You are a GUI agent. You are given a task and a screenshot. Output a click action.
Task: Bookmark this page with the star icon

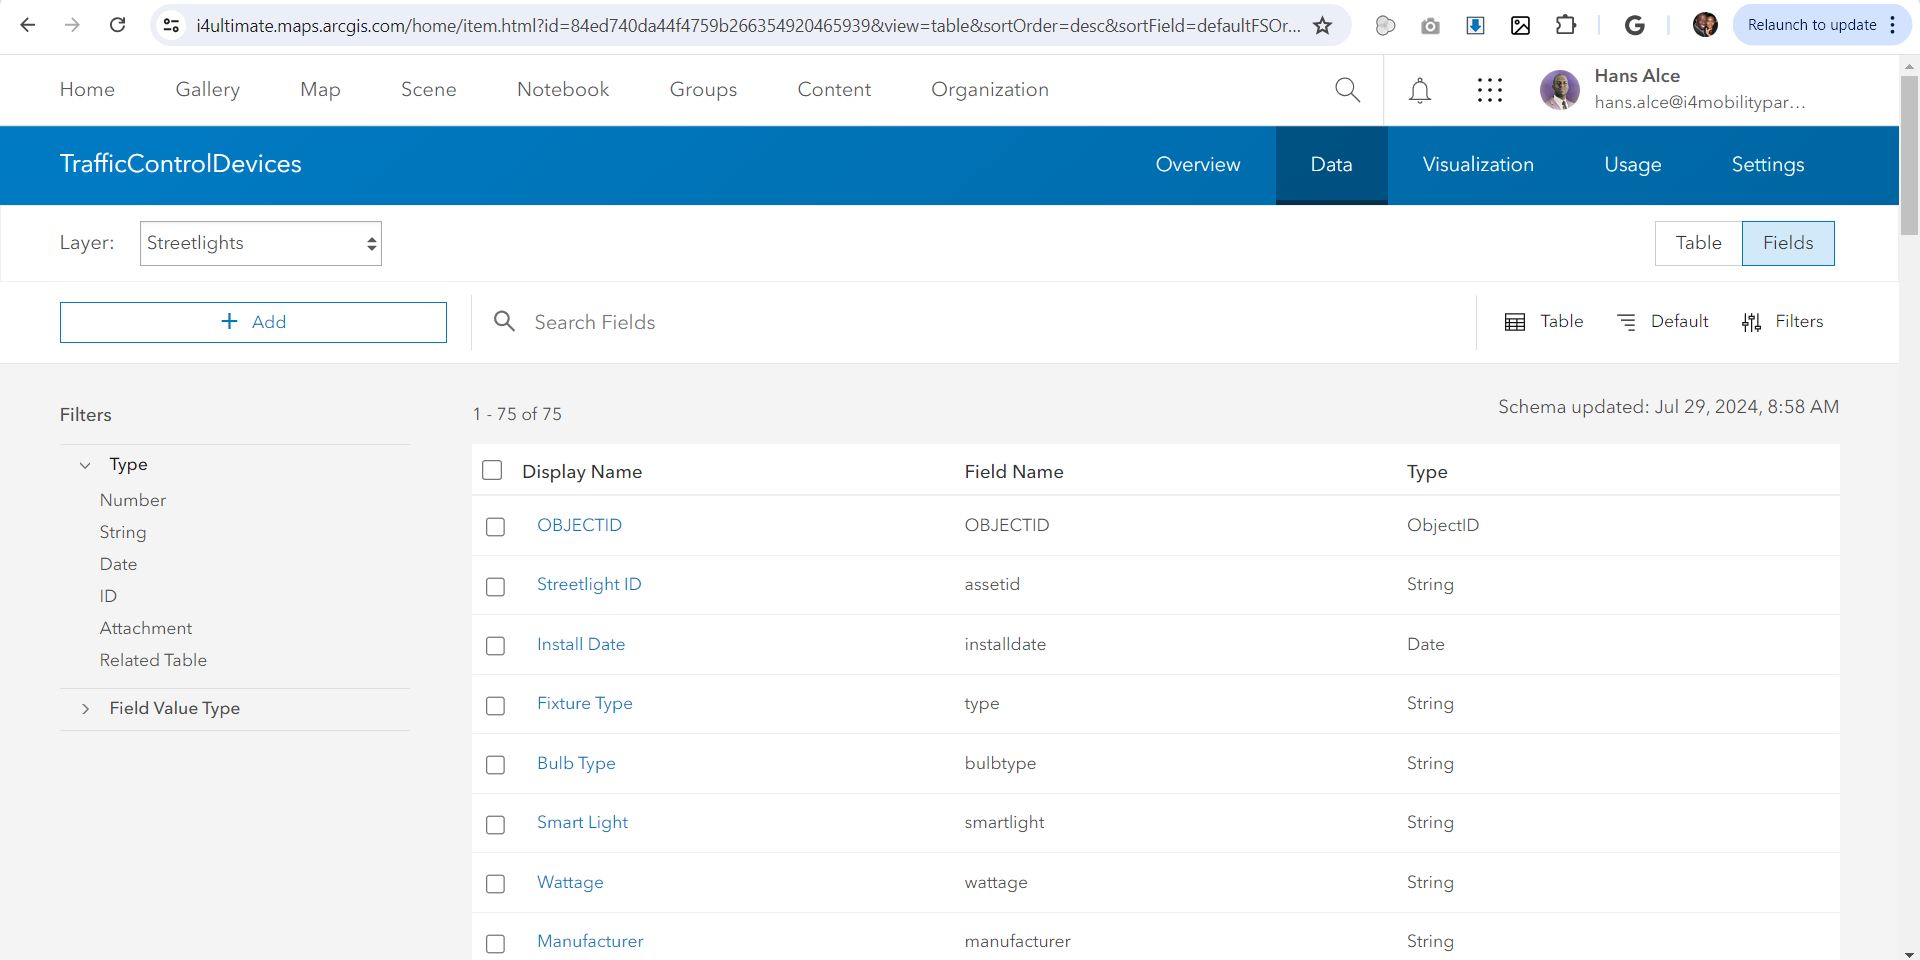(x=1322, y=26)
